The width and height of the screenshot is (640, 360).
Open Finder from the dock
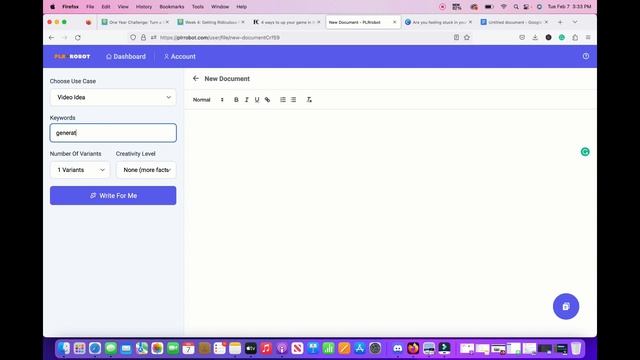click(x=64, y=348)
